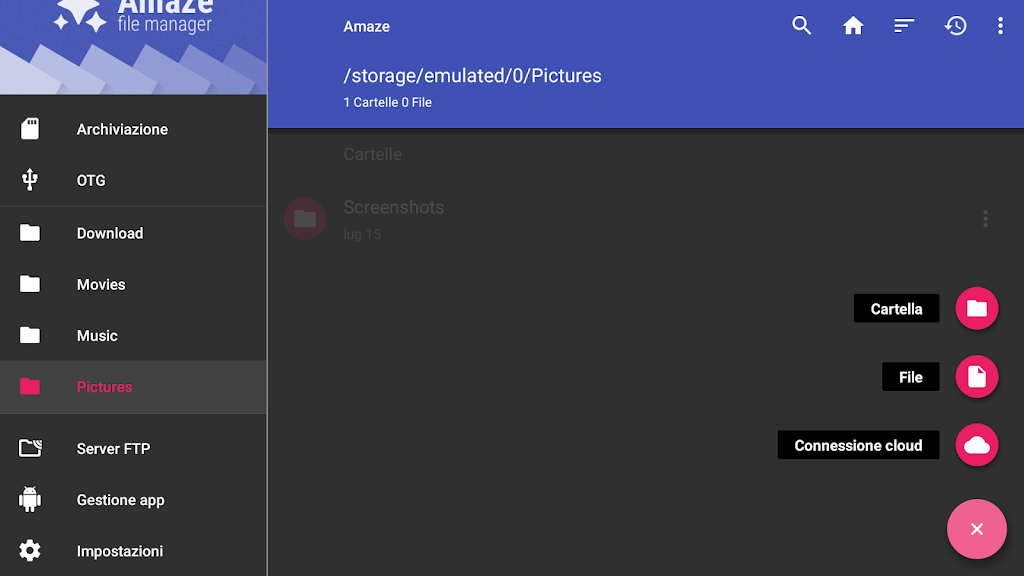This screenshot has height=576, width=1024.
Task: Click the search magnifier icon
Action: click(x=801, y=26)
